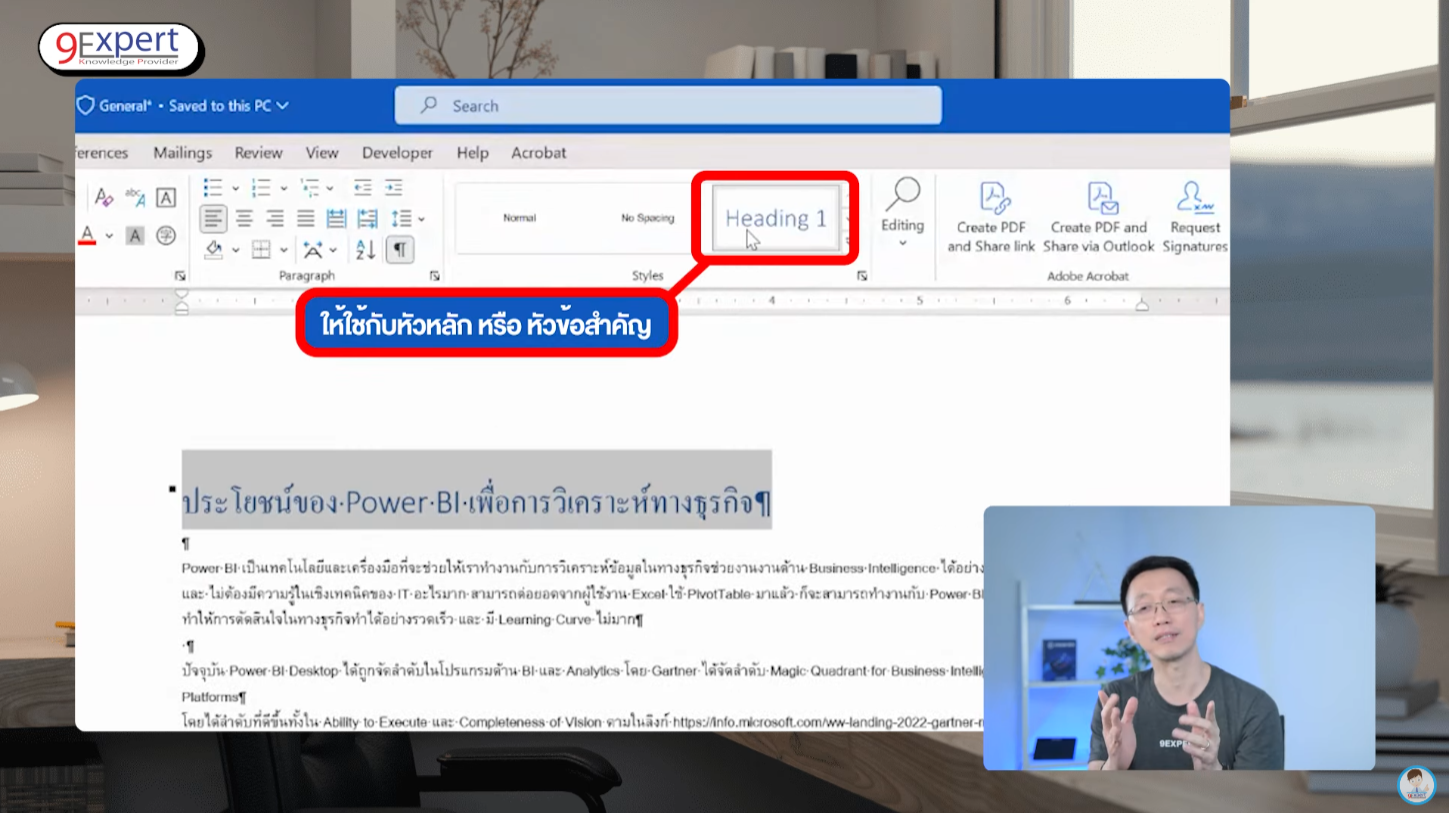The image size is (1449, 813).
Task: Increase the paragraph indent
Action: [x=394, y=188]
